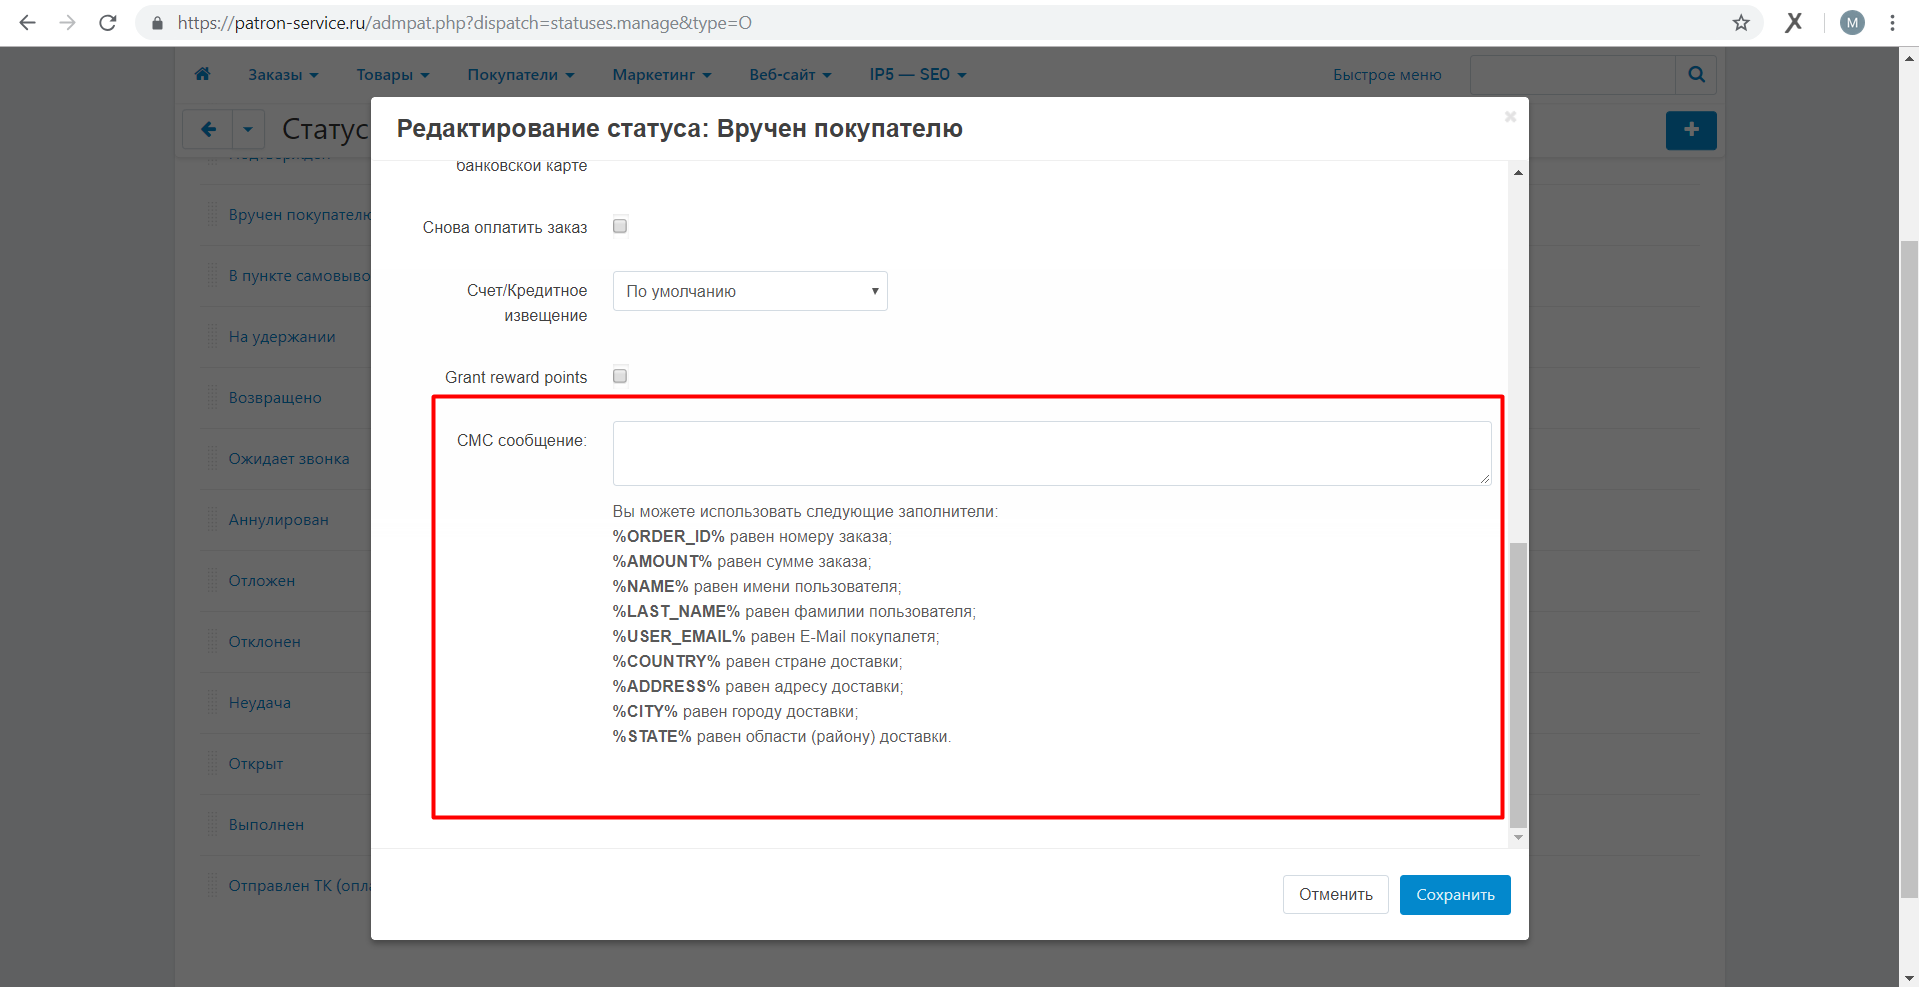Viewport: 1919px width, 987px height.
Task: Open the Ожидает звонка status row
Action: (289, 459)
